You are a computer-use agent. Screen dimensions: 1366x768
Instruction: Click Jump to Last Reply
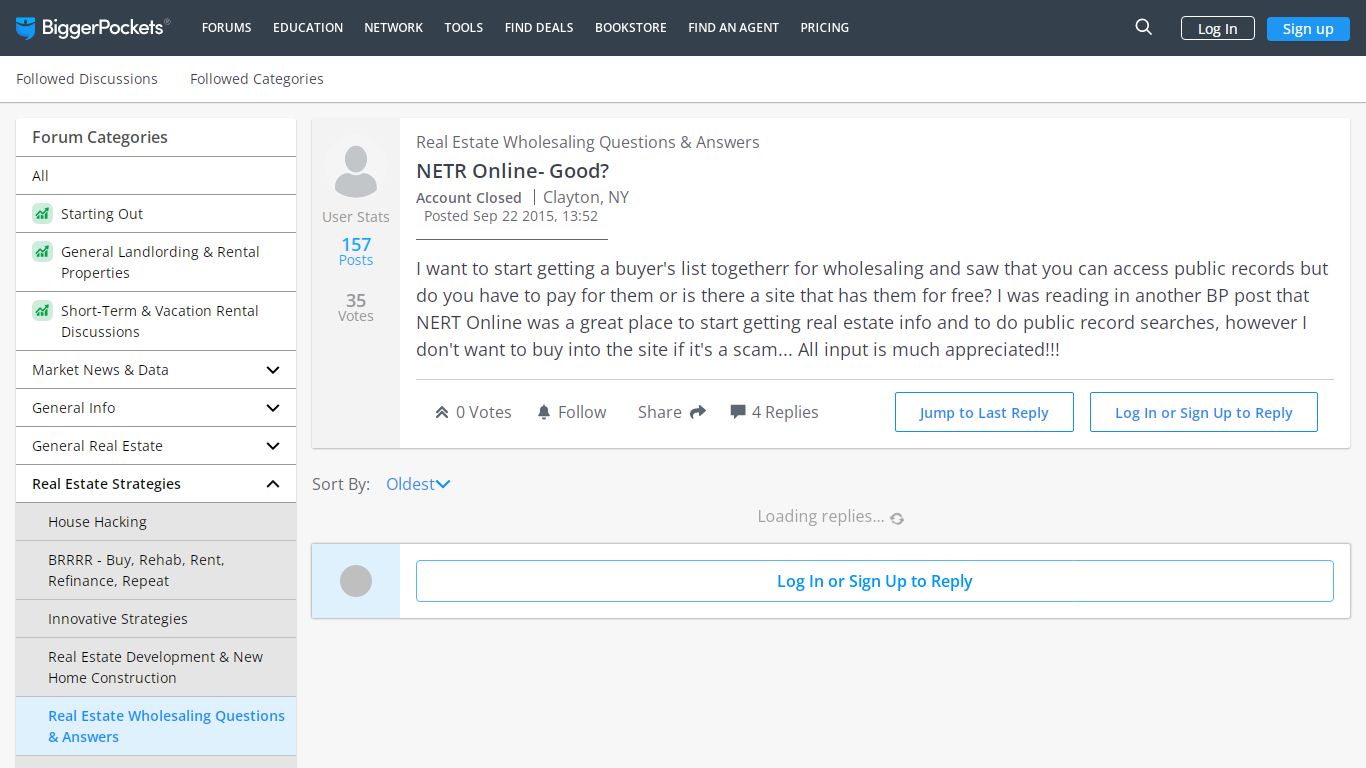(984, 412)
